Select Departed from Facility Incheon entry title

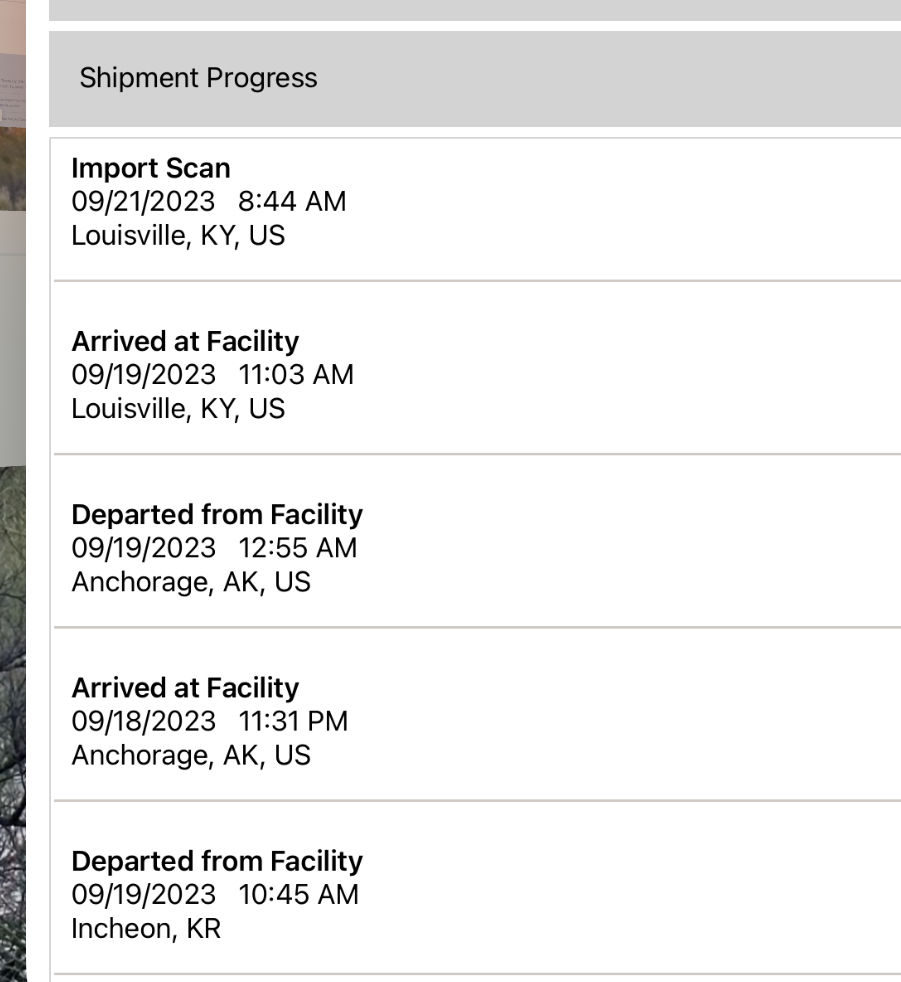tap(217, 861)
